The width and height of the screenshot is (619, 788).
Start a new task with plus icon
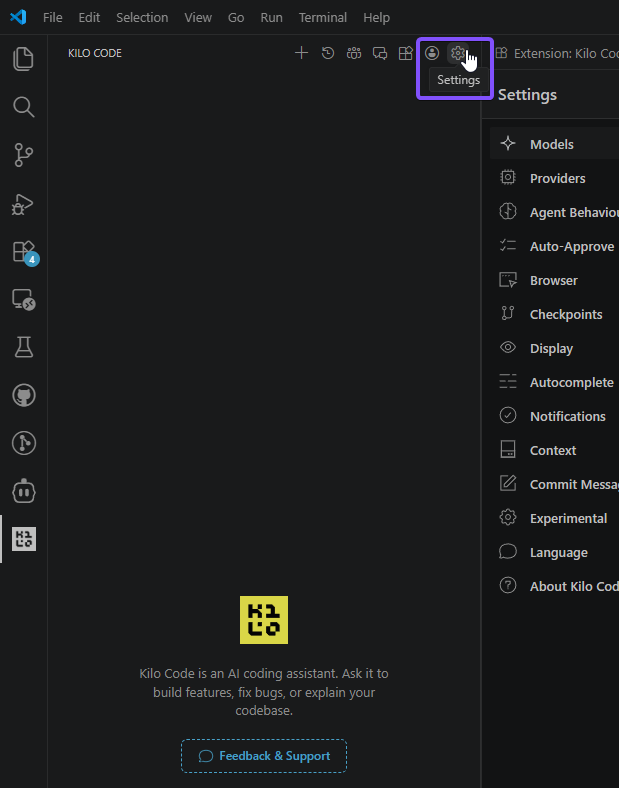(301, 53)
